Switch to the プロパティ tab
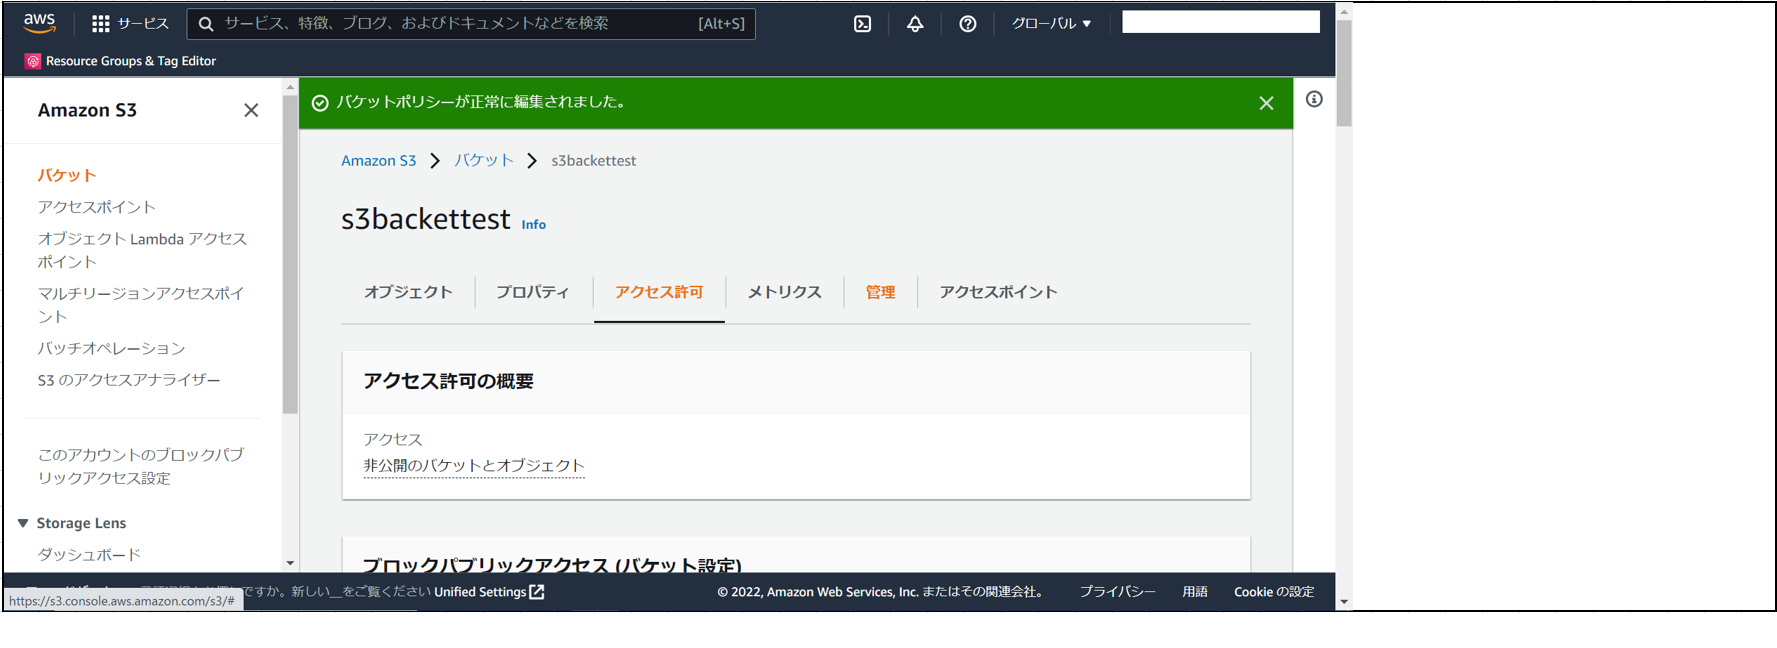This screenshot has width=1777, height=648. point(533,292)
